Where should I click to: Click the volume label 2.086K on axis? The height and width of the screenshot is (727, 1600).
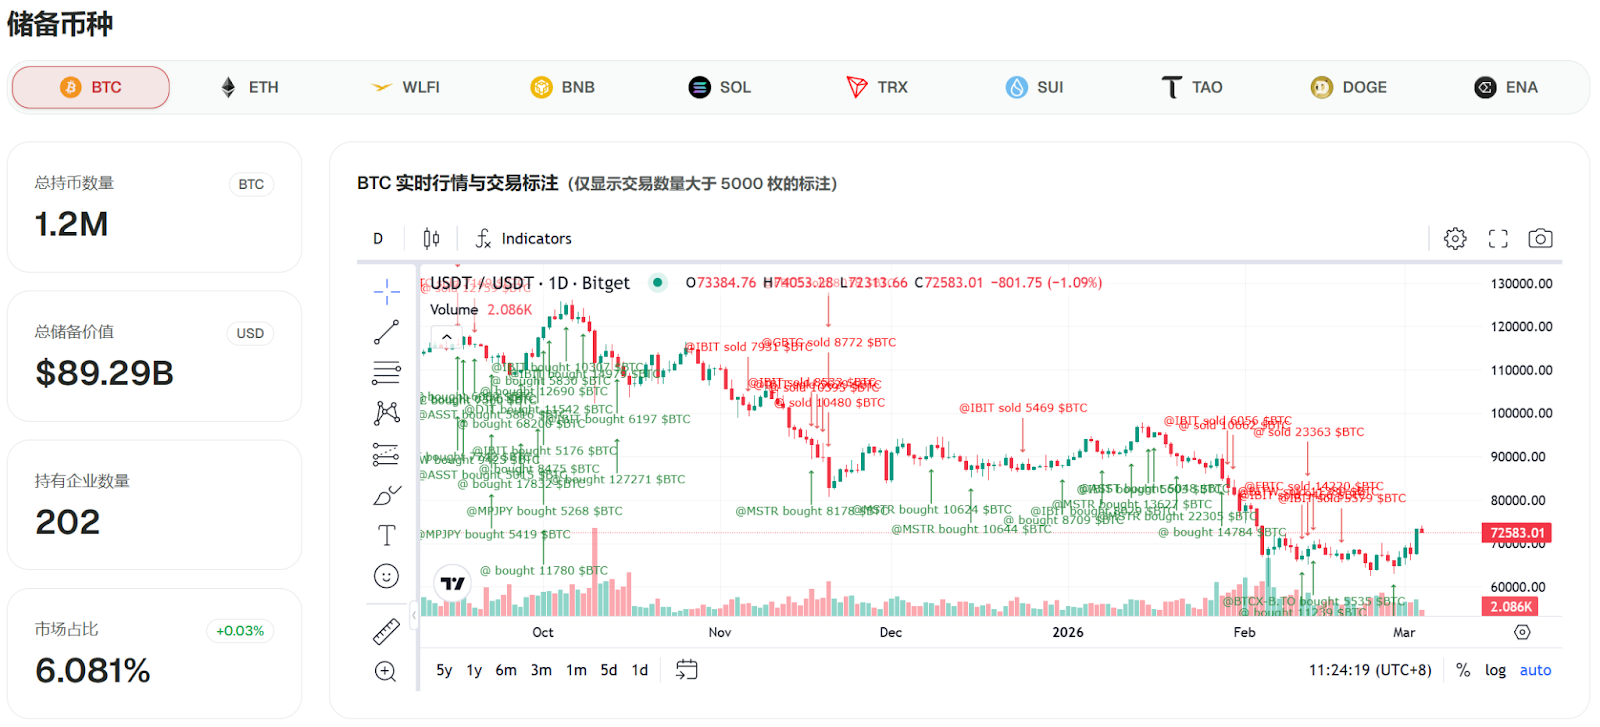point(1510,606)
